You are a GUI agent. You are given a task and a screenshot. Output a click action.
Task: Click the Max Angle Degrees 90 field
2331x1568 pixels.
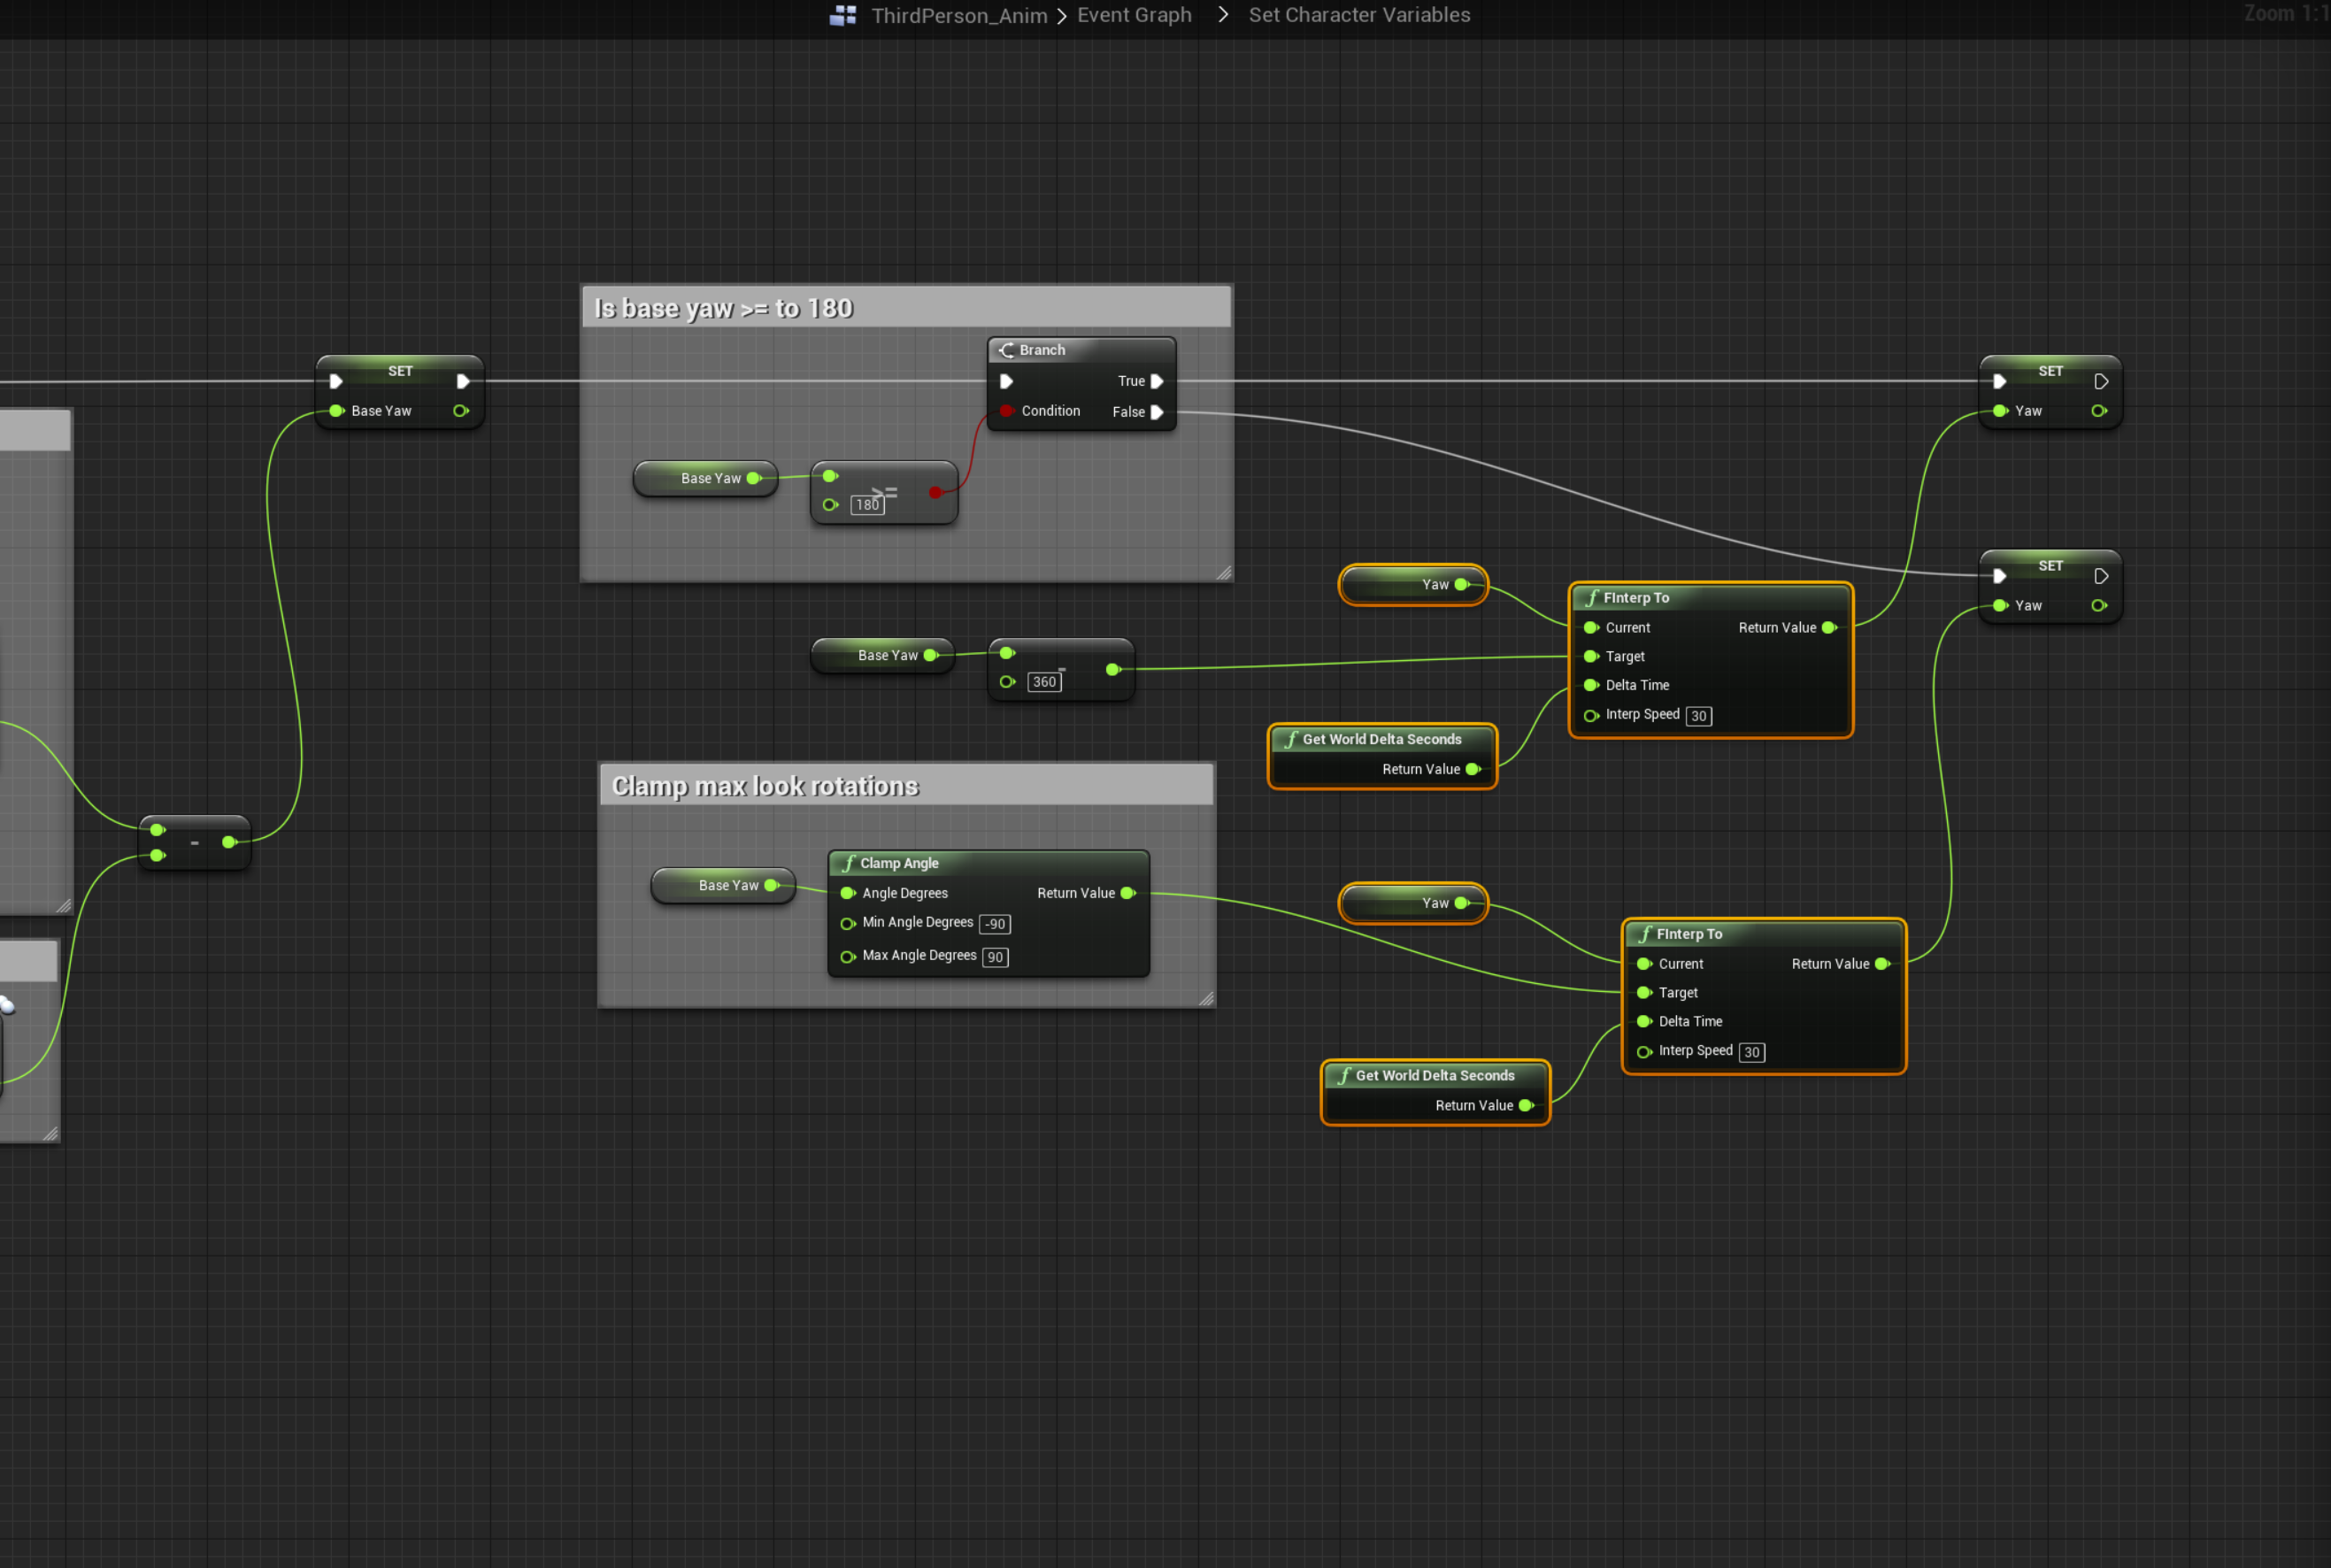pyautogui.click(x=994, y=957)
